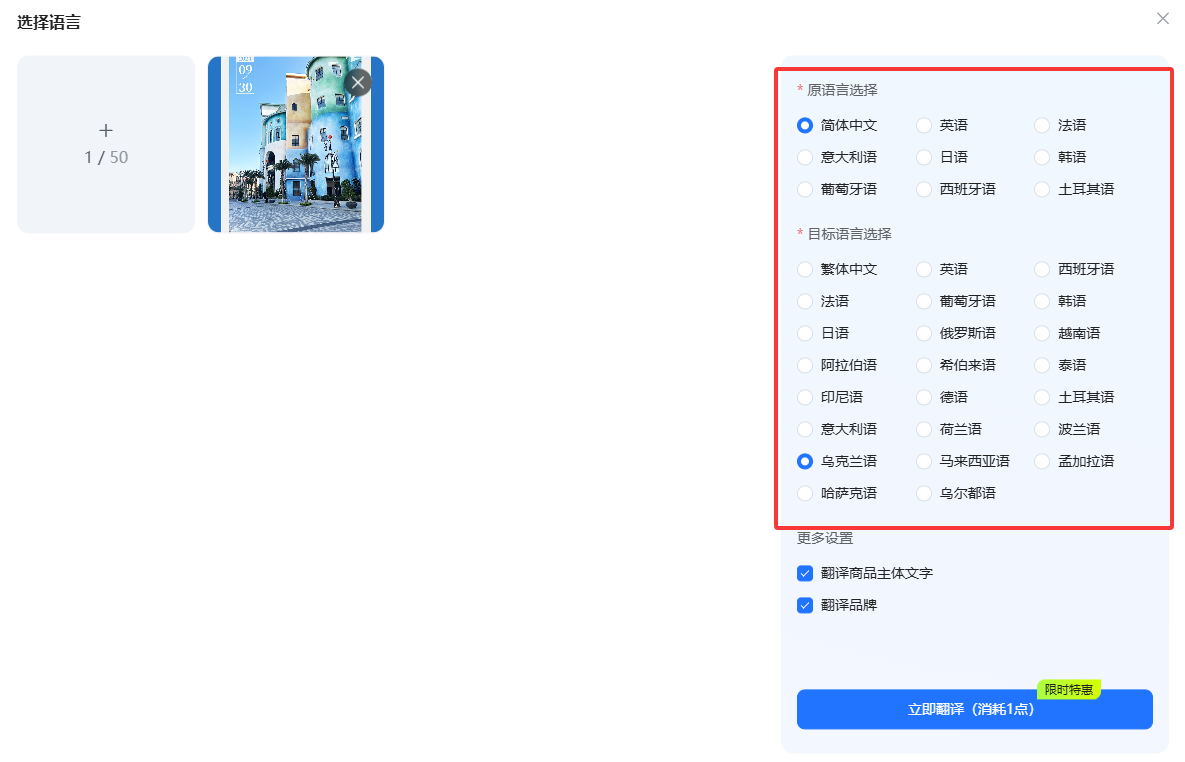Choose 乌尔都语 as target language
This screenshot has width=1185, height=762.
click(924, 493)
